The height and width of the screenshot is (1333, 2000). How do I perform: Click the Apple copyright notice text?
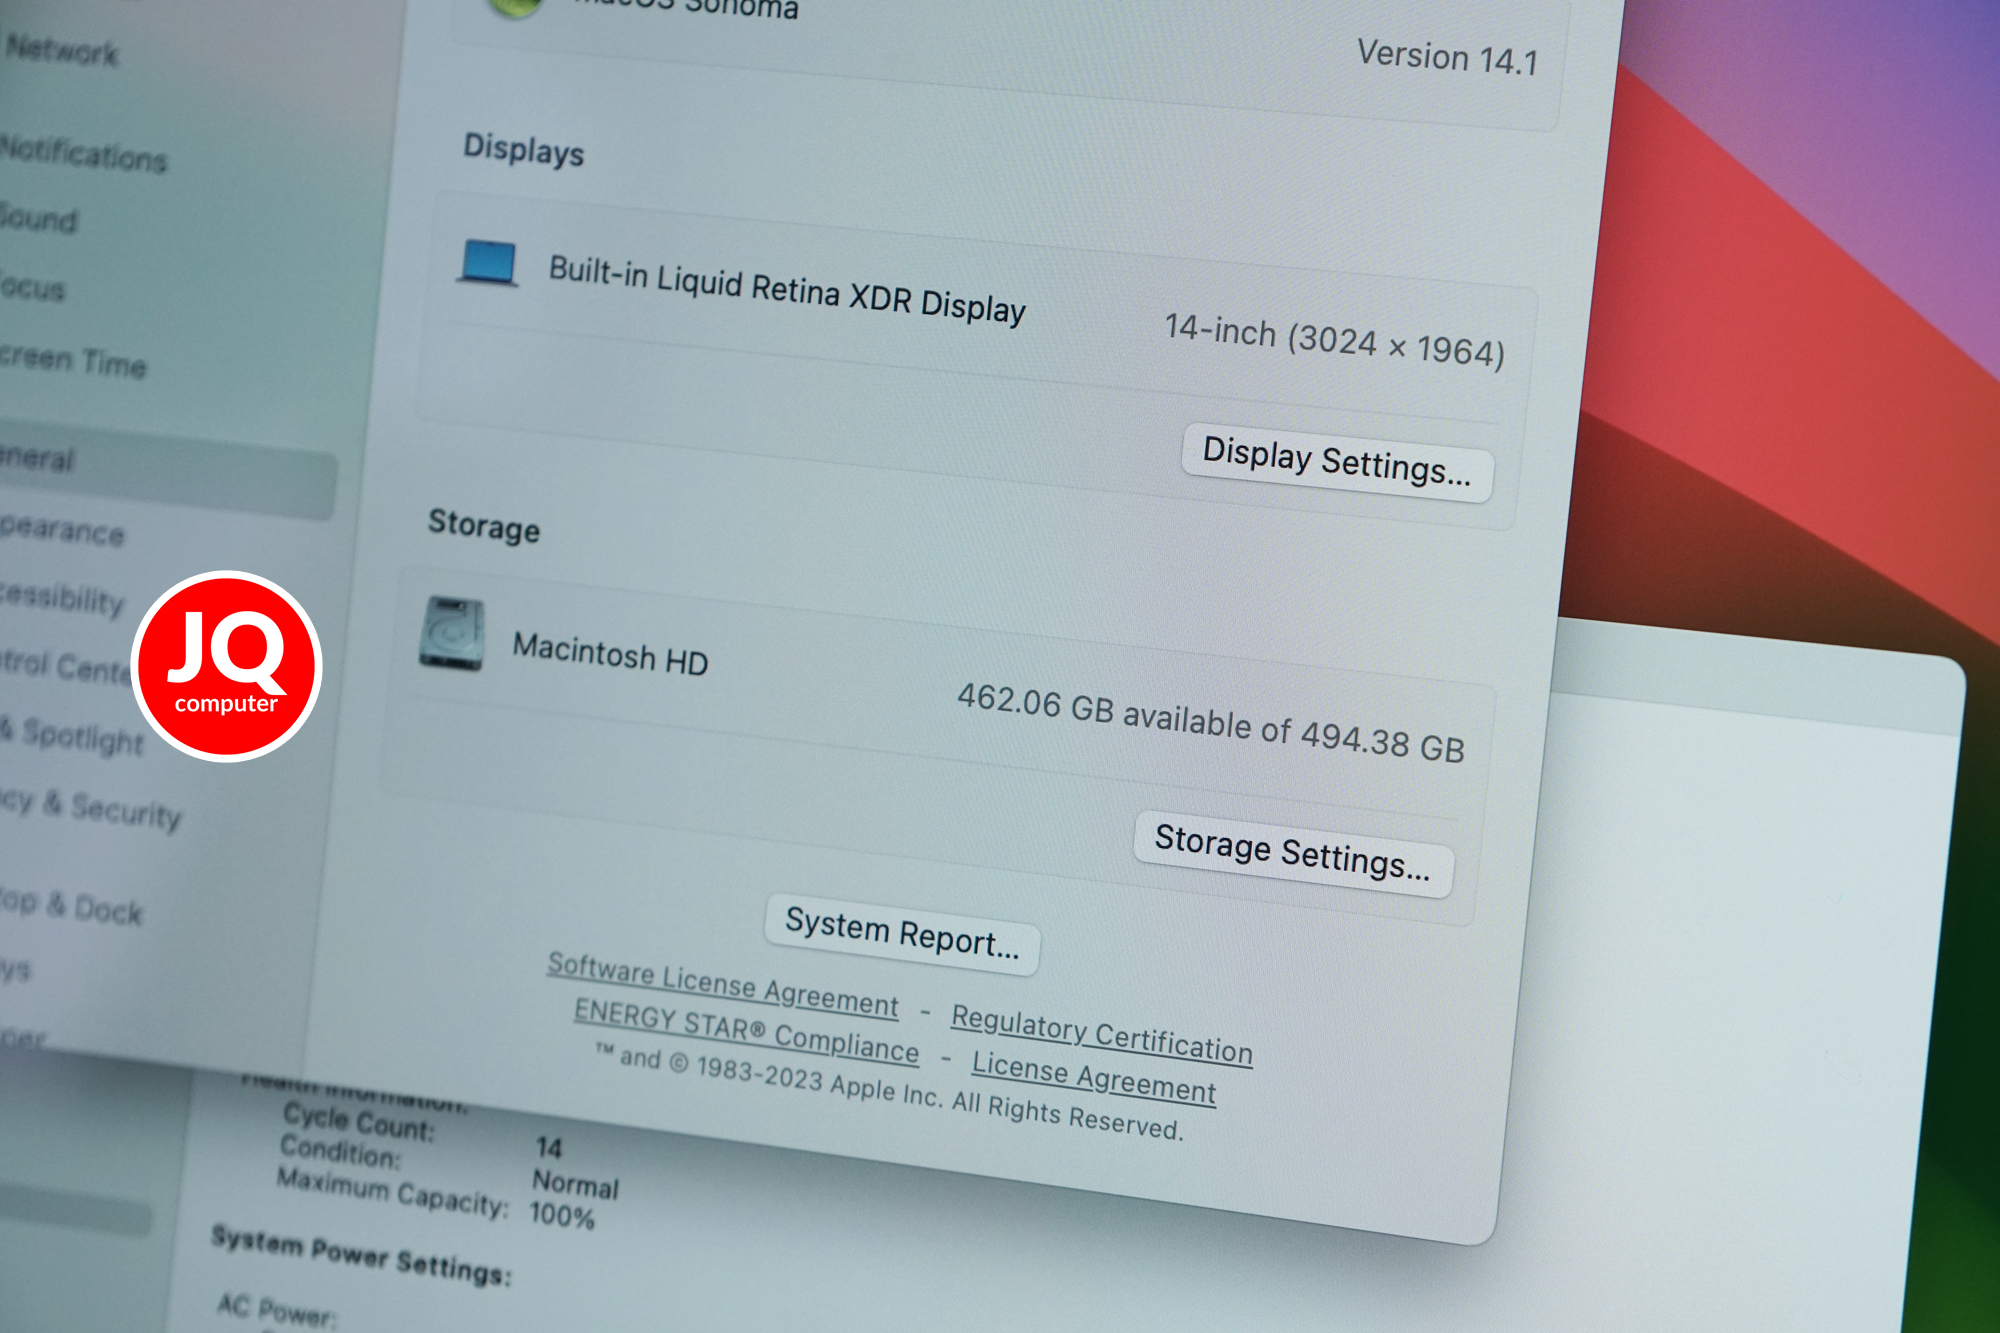889,1091
